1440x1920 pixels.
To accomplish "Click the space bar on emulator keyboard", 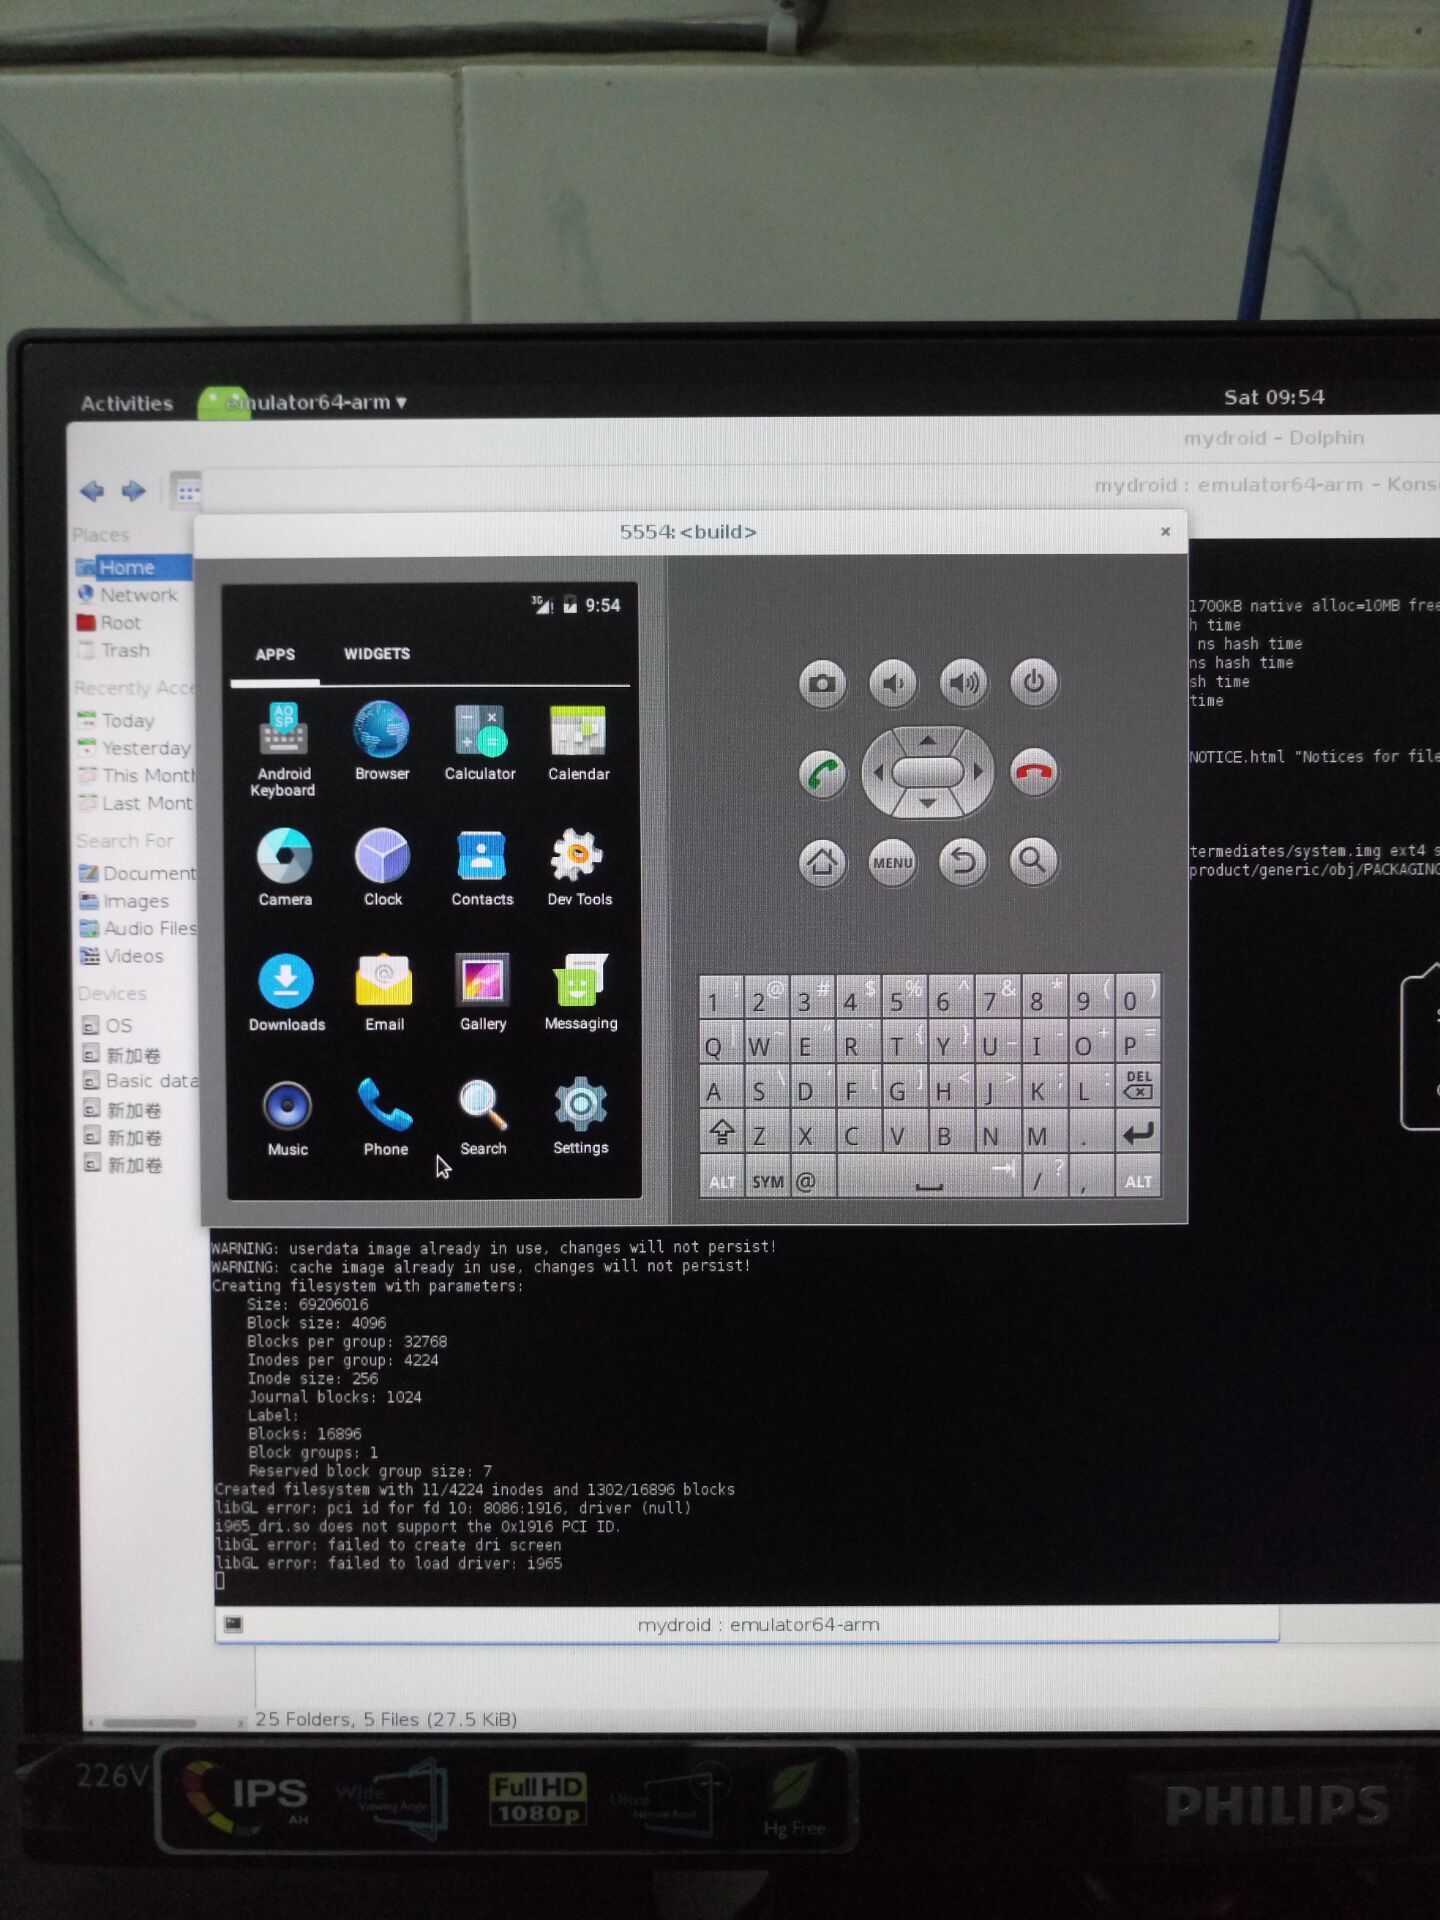I will [928, 1178].
